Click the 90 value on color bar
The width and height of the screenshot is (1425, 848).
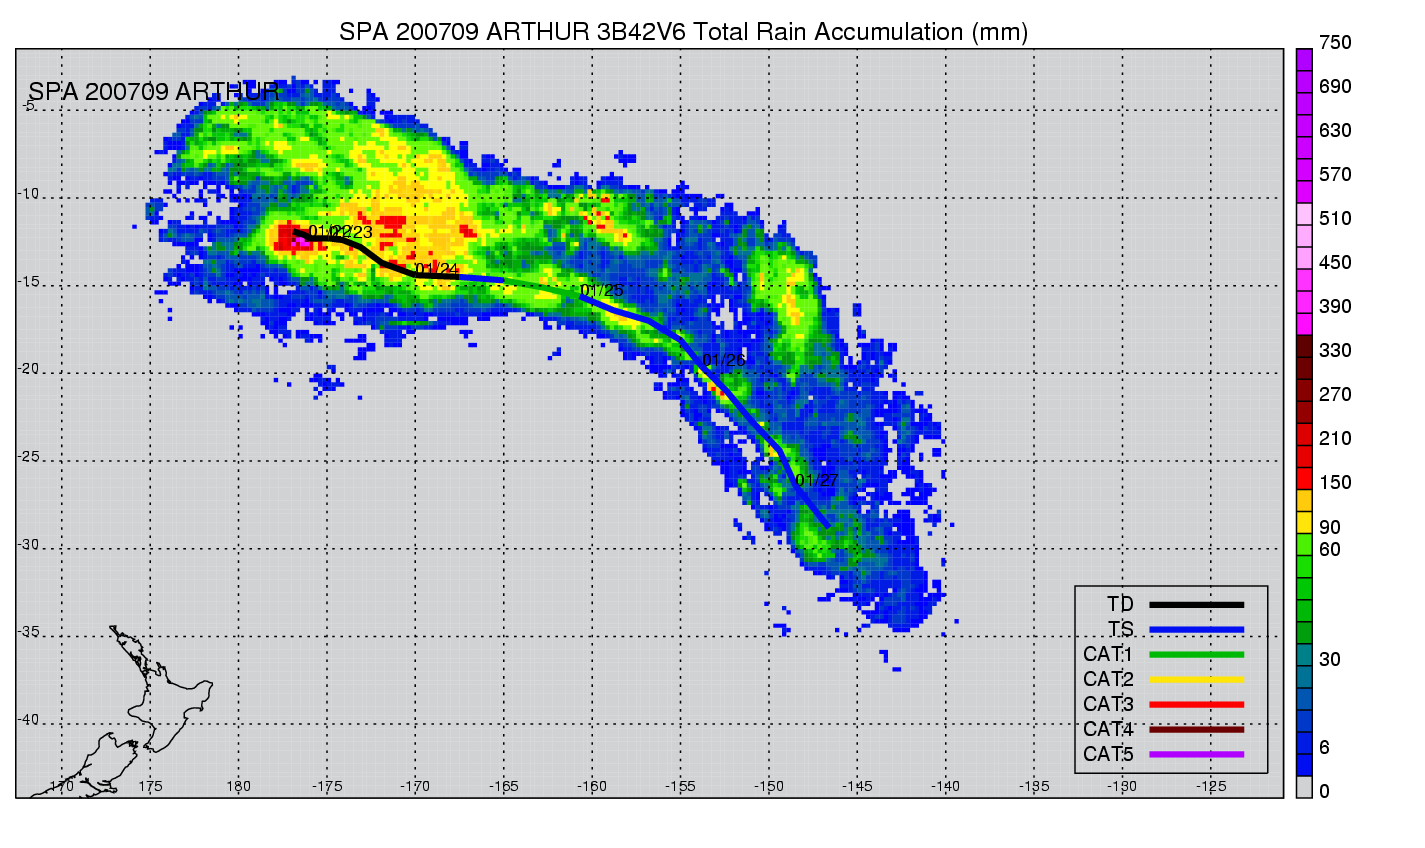pos(1331,527)
